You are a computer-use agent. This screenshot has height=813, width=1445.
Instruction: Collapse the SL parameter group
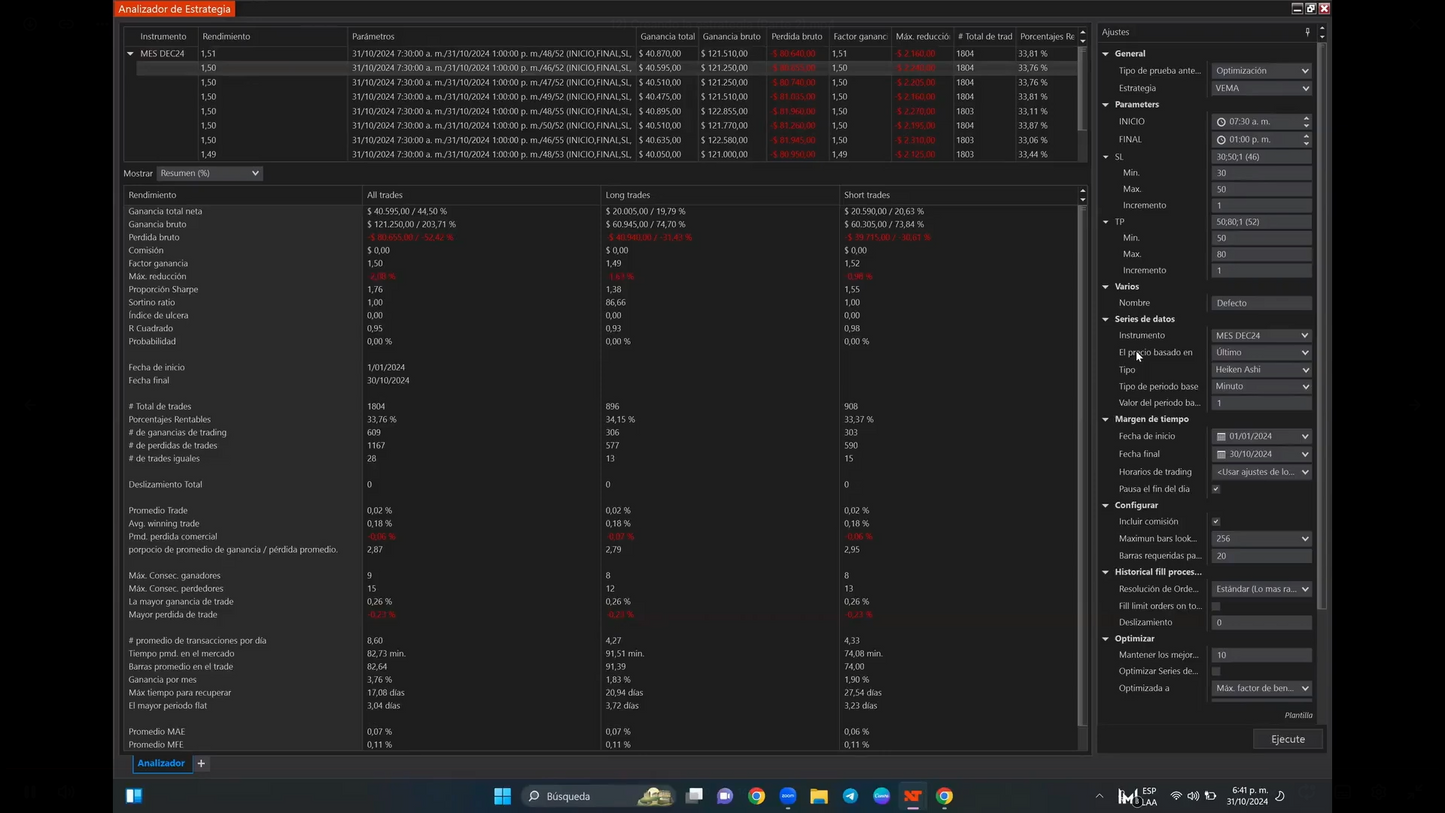click(1106, 157)
